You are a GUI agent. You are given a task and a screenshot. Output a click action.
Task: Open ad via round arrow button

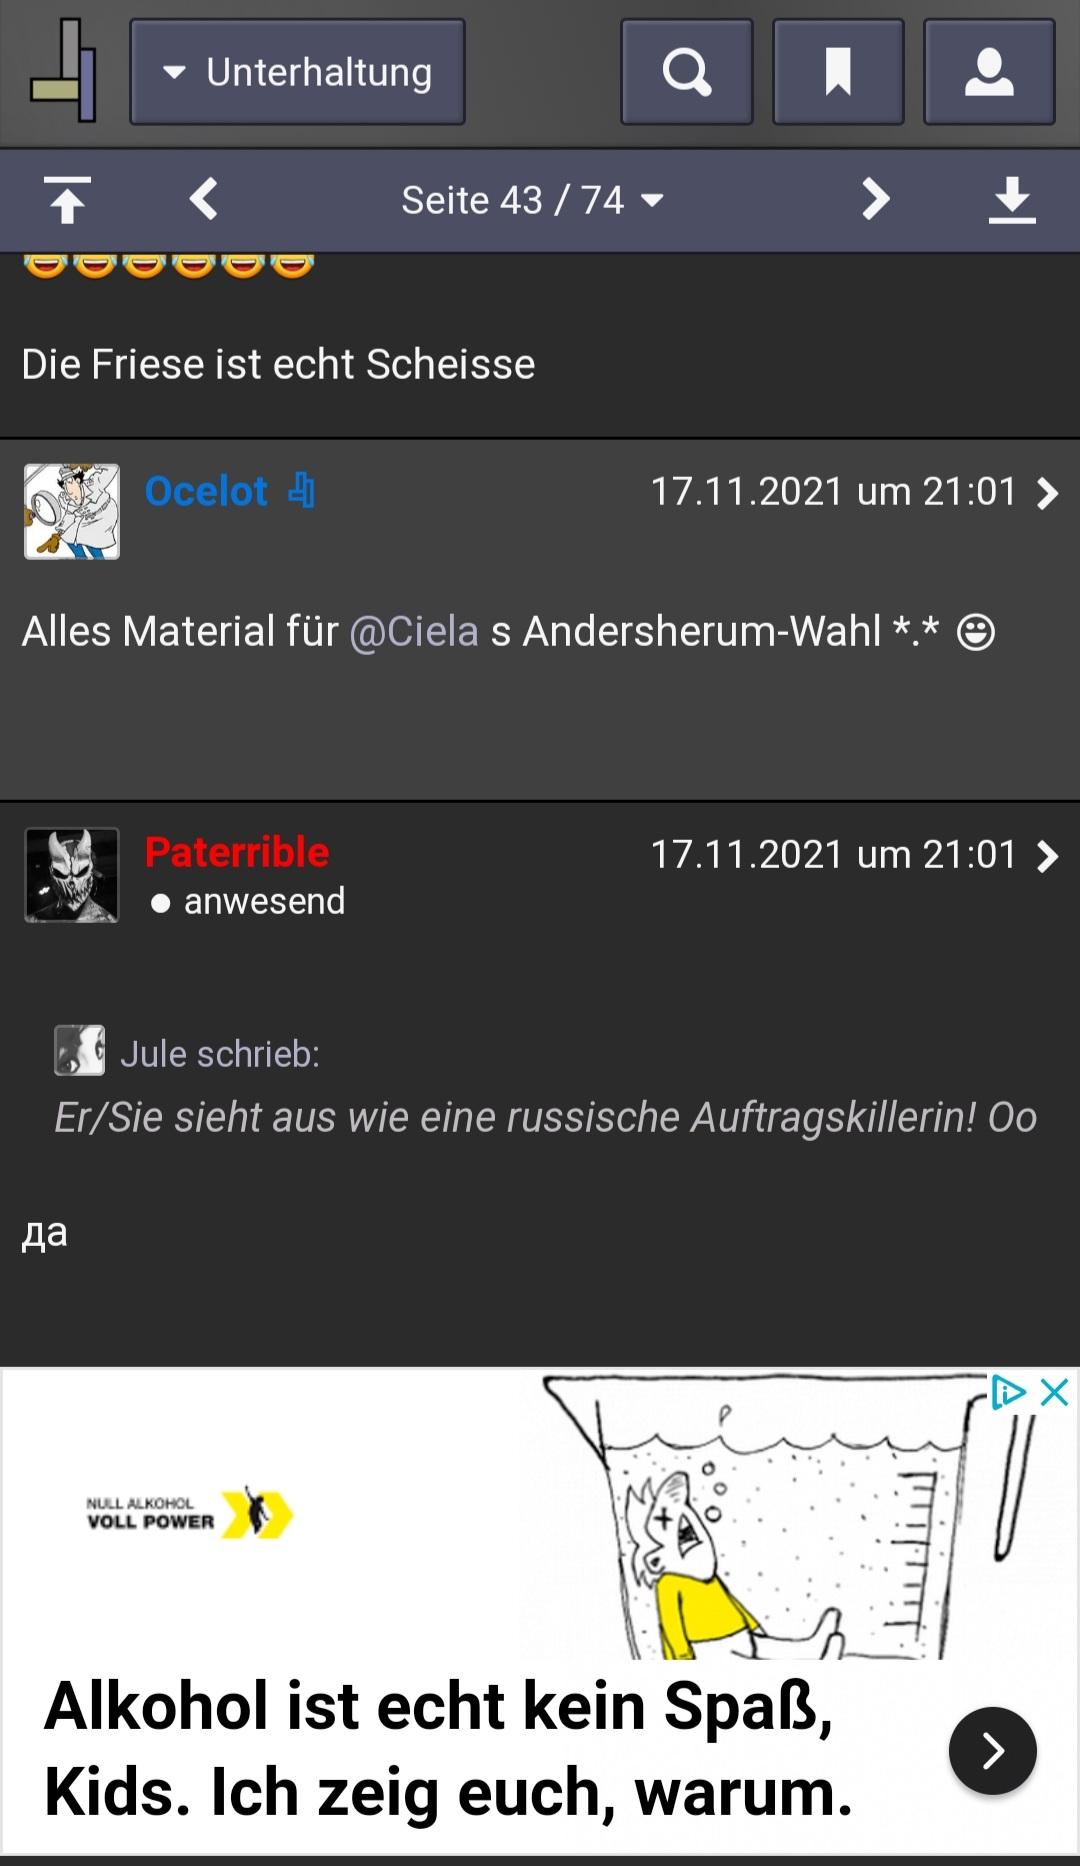pyautogui.click(x=992, y=1750)
